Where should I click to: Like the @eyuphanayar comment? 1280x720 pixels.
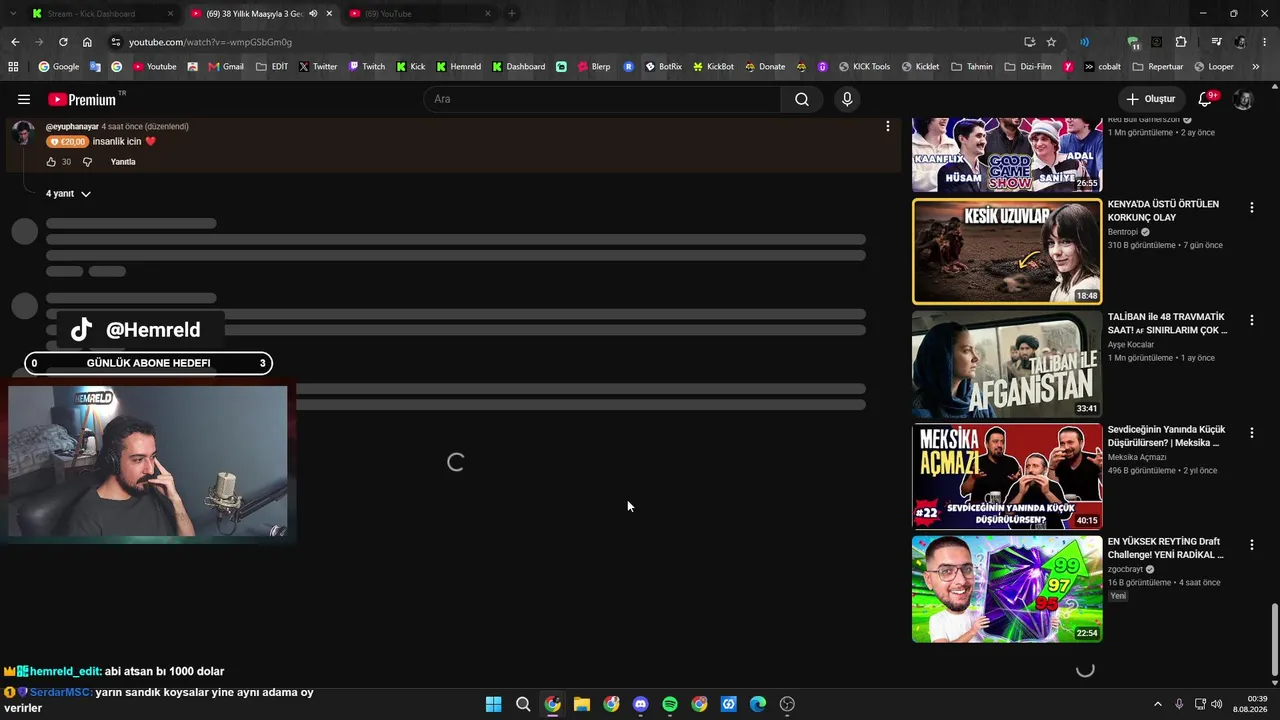click(x=51, y=162)
